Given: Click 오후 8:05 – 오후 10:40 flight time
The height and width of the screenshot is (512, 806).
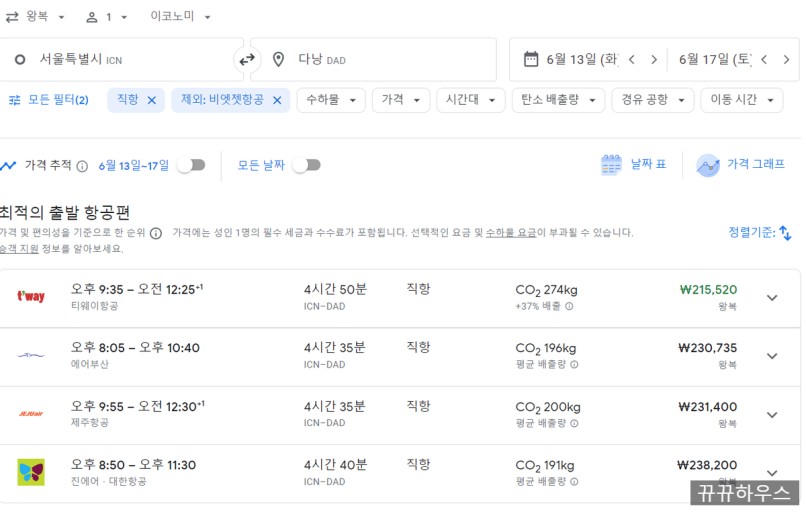Looking at the screenshot, I should tap(135, 348).
